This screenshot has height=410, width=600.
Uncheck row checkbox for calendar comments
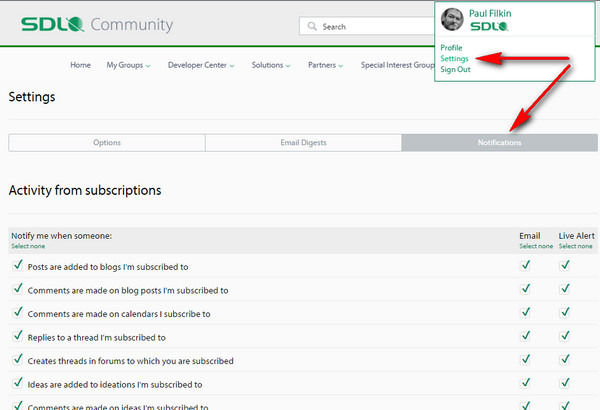coord(17,313)
